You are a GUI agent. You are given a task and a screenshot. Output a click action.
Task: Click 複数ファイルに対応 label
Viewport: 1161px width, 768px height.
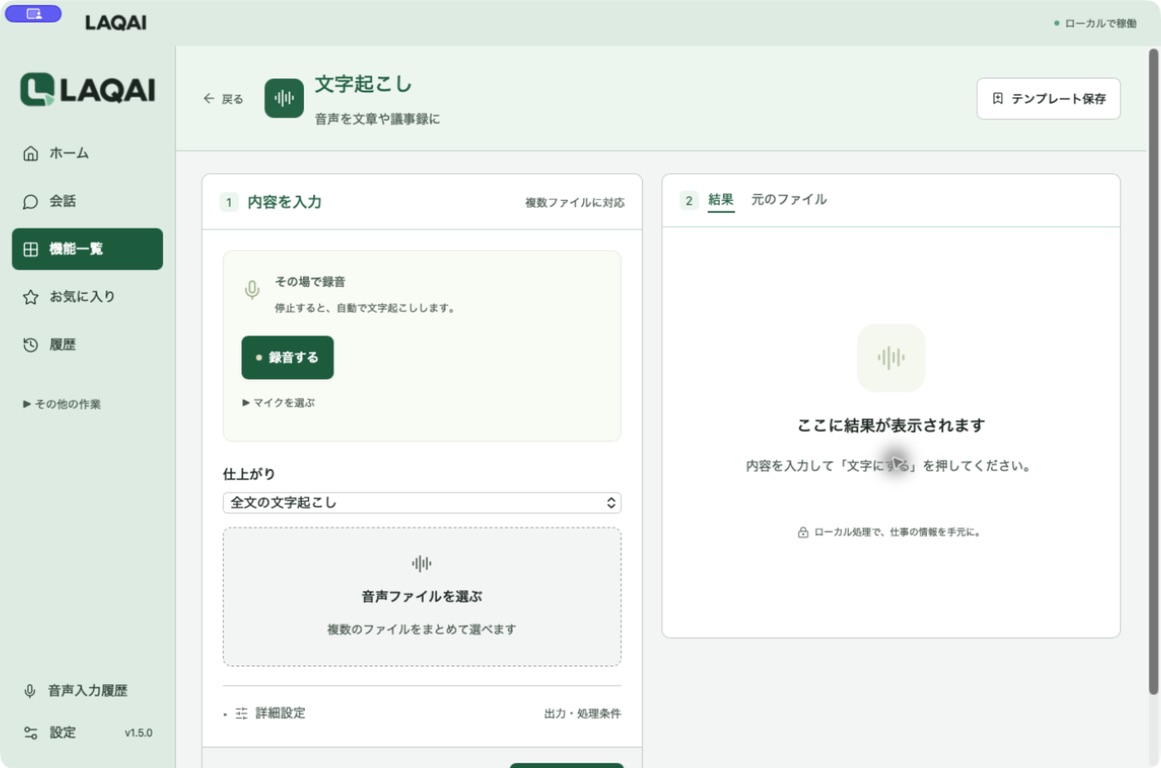pyautogui.click(x=575, y=202)
